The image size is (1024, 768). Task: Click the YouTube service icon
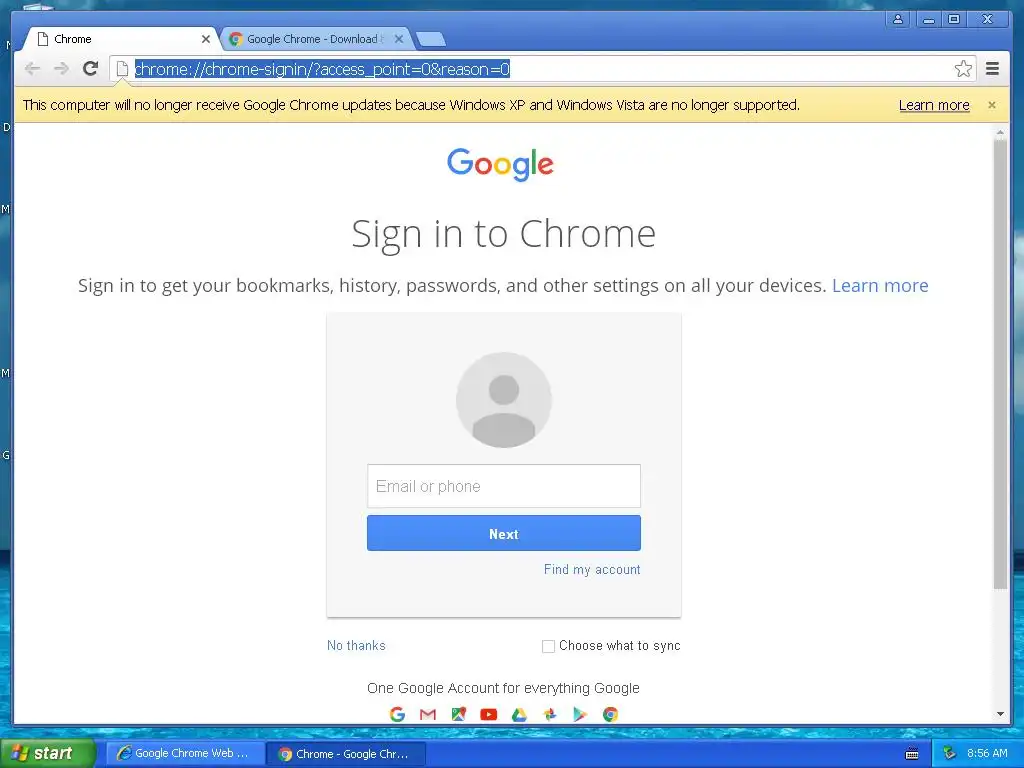click(488, 714)
